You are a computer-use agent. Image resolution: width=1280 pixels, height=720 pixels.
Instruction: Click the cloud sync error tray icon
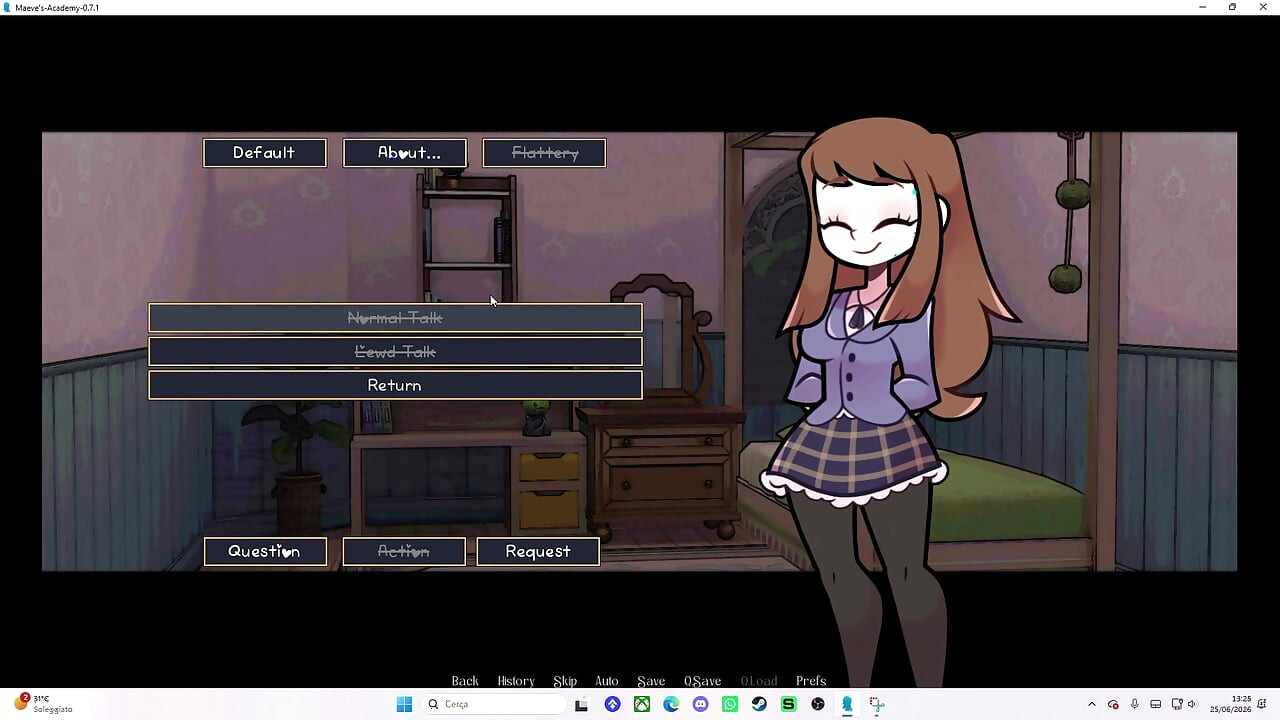pos(1113,704)
